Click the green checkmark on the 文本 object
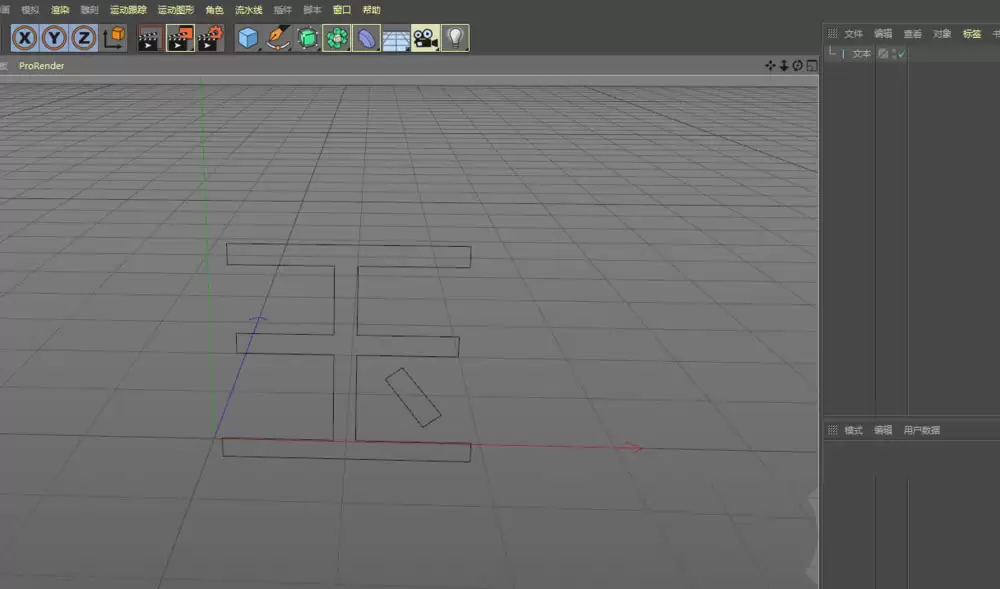1000x589 pixels. tap(902, 53)
